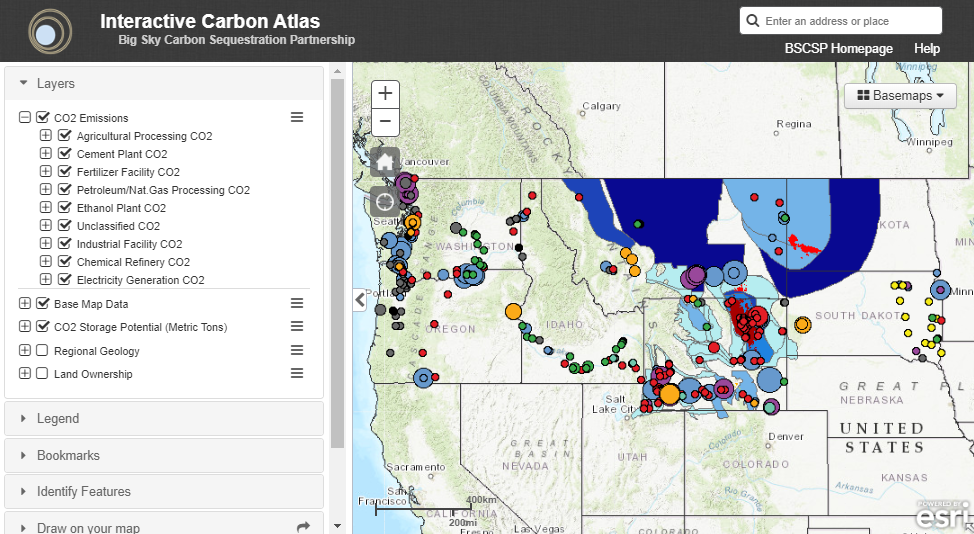The width and height of the screenshot is (974, 534).
Task: Click the home extent button
Action: coord(385,162)
